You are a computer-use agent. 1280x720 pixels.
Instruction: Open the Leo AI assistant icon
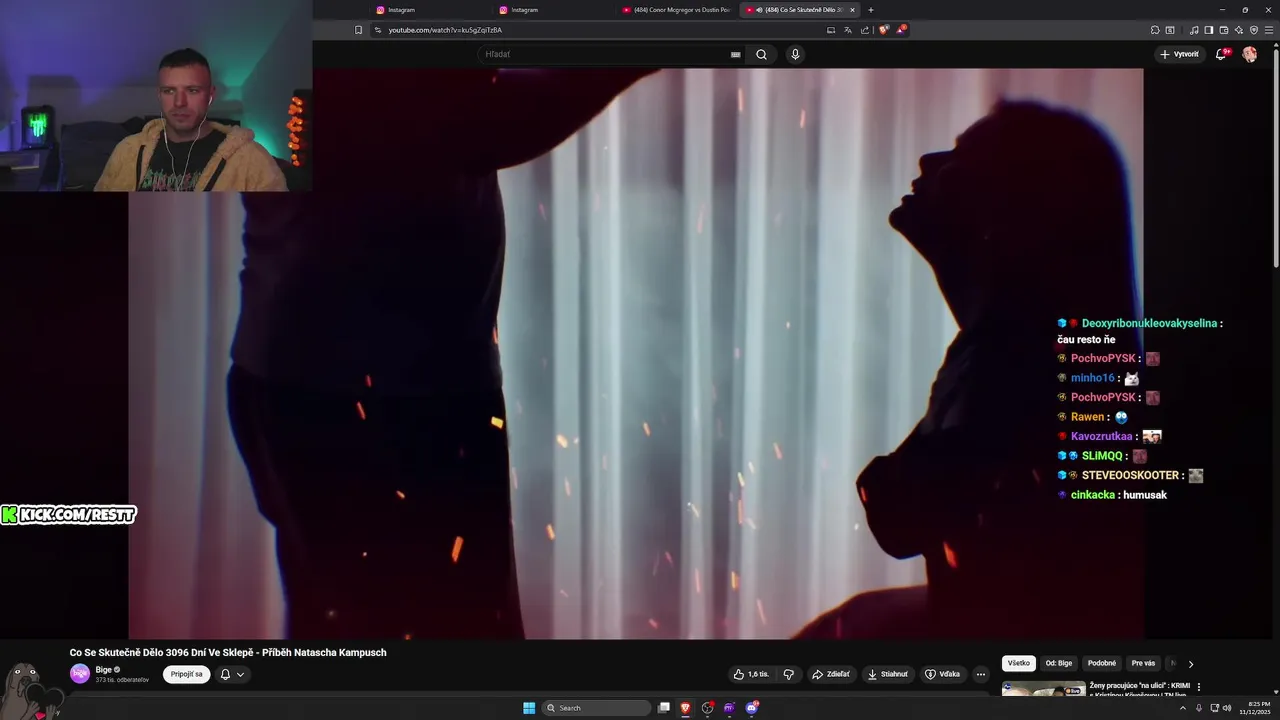[1239, 30]
